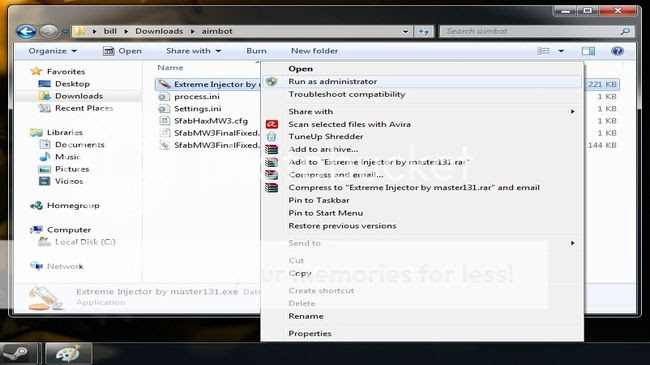Click the Name column header
The image size is (650, 365).
[170, 68]
